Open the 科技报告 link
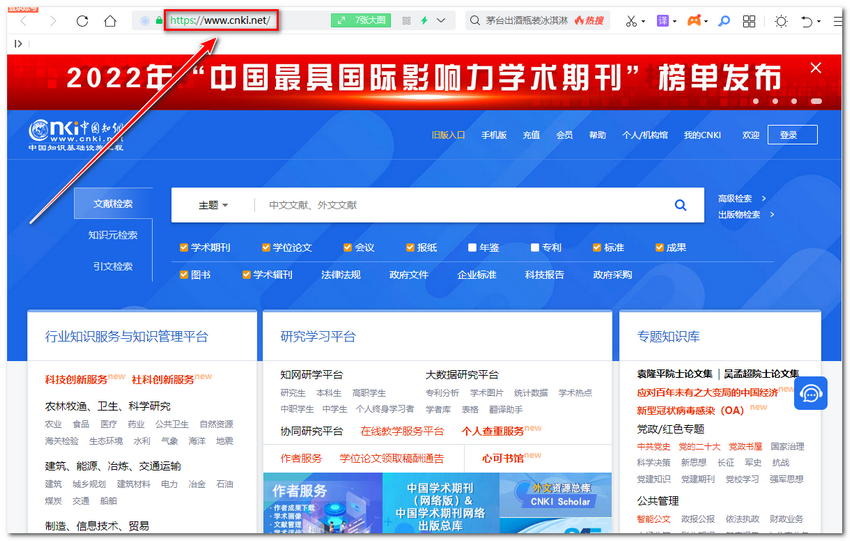This screenshot has height=541, width=850. pyautogui.click(x=544, y=275)
